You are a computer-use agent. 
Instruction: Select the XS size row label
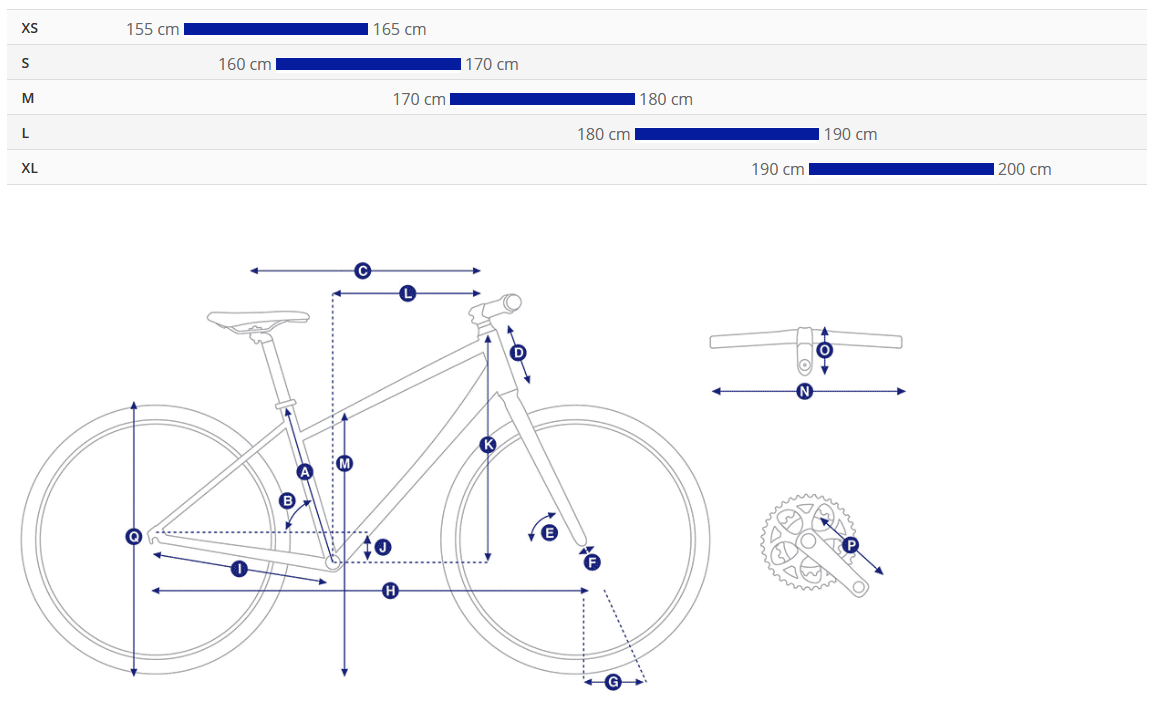click(x=30, y=29)
